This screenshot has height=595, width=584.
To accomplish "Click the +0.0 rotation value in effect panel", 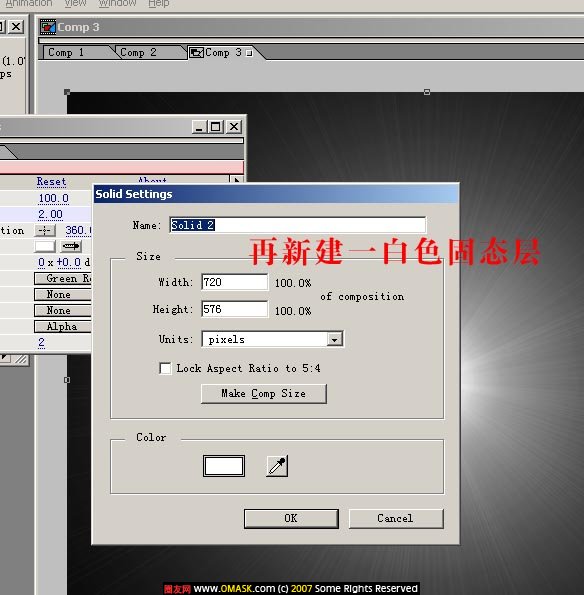I will coord(69,262).
